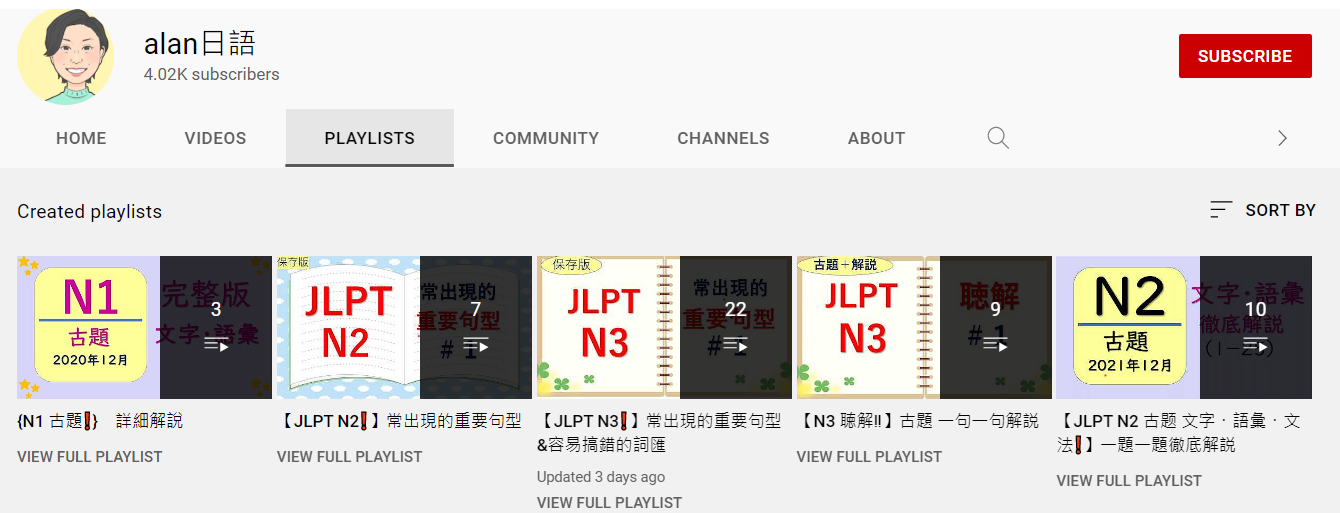The image size is (1340, 513).
Task: Show next tabs with right chevron
Action: pyautogui.click(x=1282, y=138)
